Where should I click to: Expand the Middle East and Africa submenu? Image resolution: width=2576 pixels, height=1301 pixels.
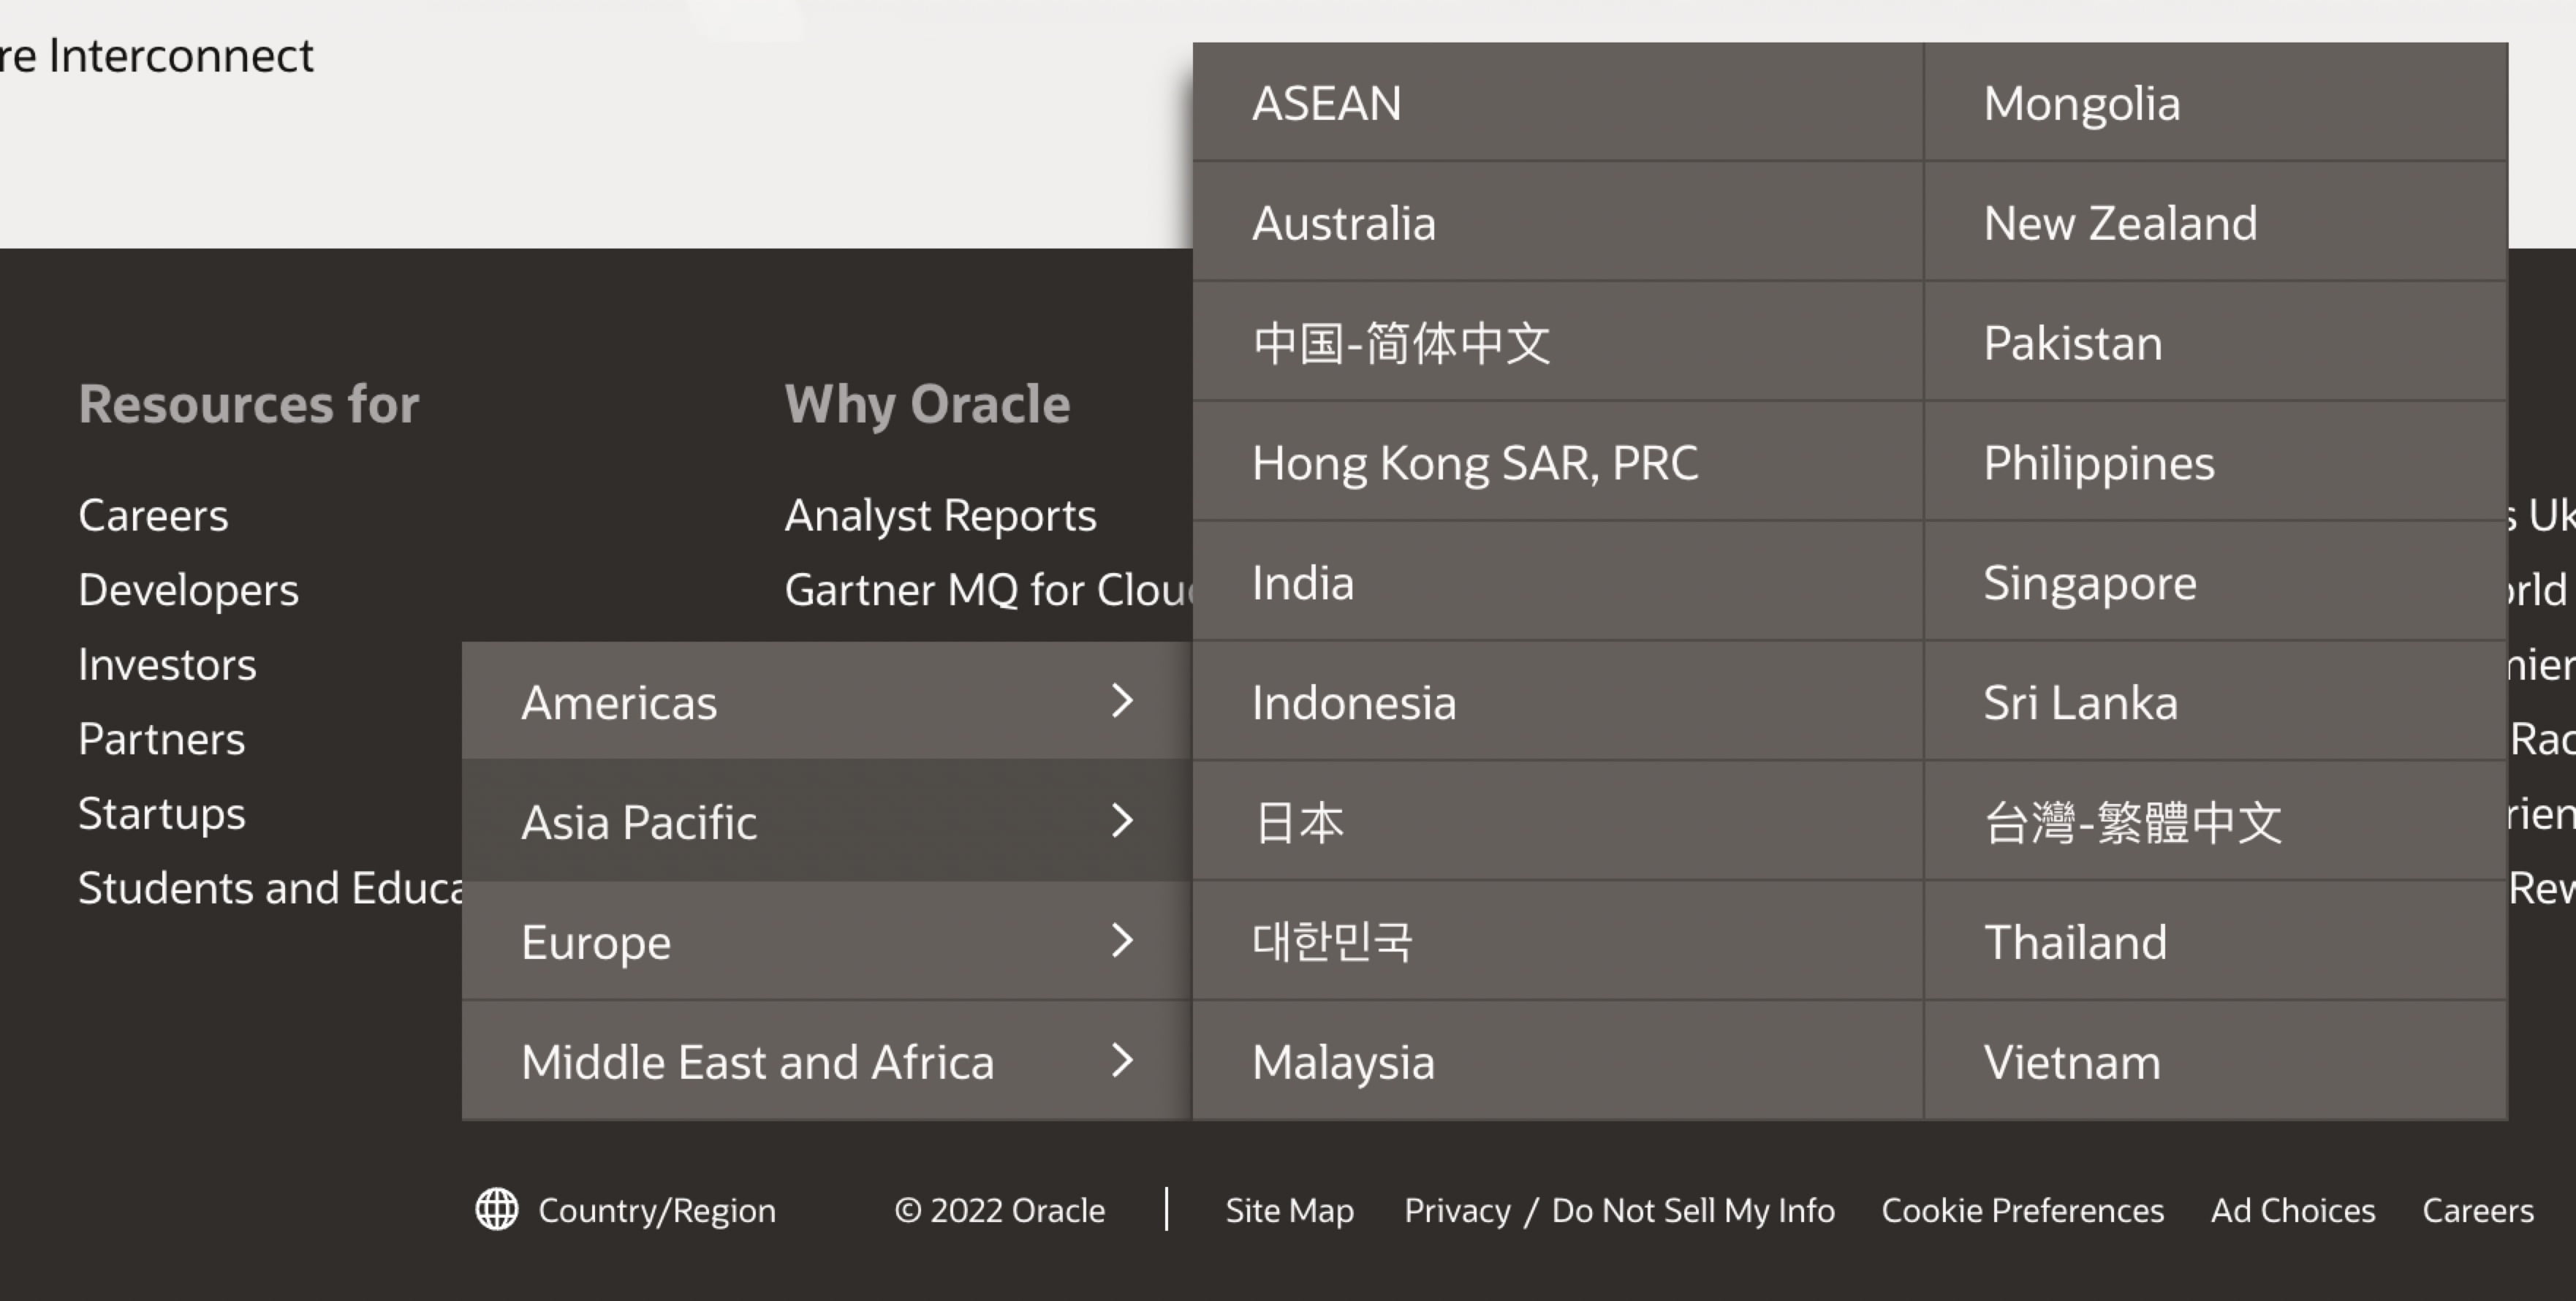point(756,1061)
